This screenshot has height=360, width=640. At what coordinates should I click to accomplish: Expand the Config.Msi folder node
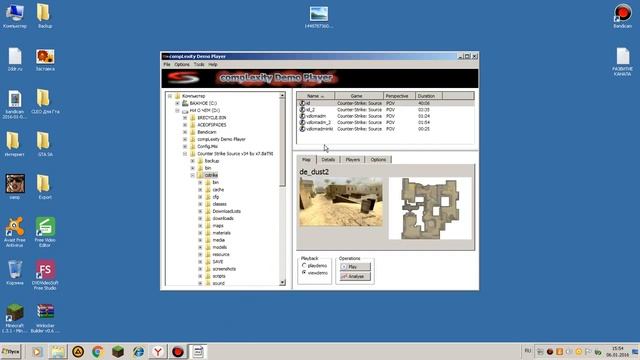pos(185,147)
